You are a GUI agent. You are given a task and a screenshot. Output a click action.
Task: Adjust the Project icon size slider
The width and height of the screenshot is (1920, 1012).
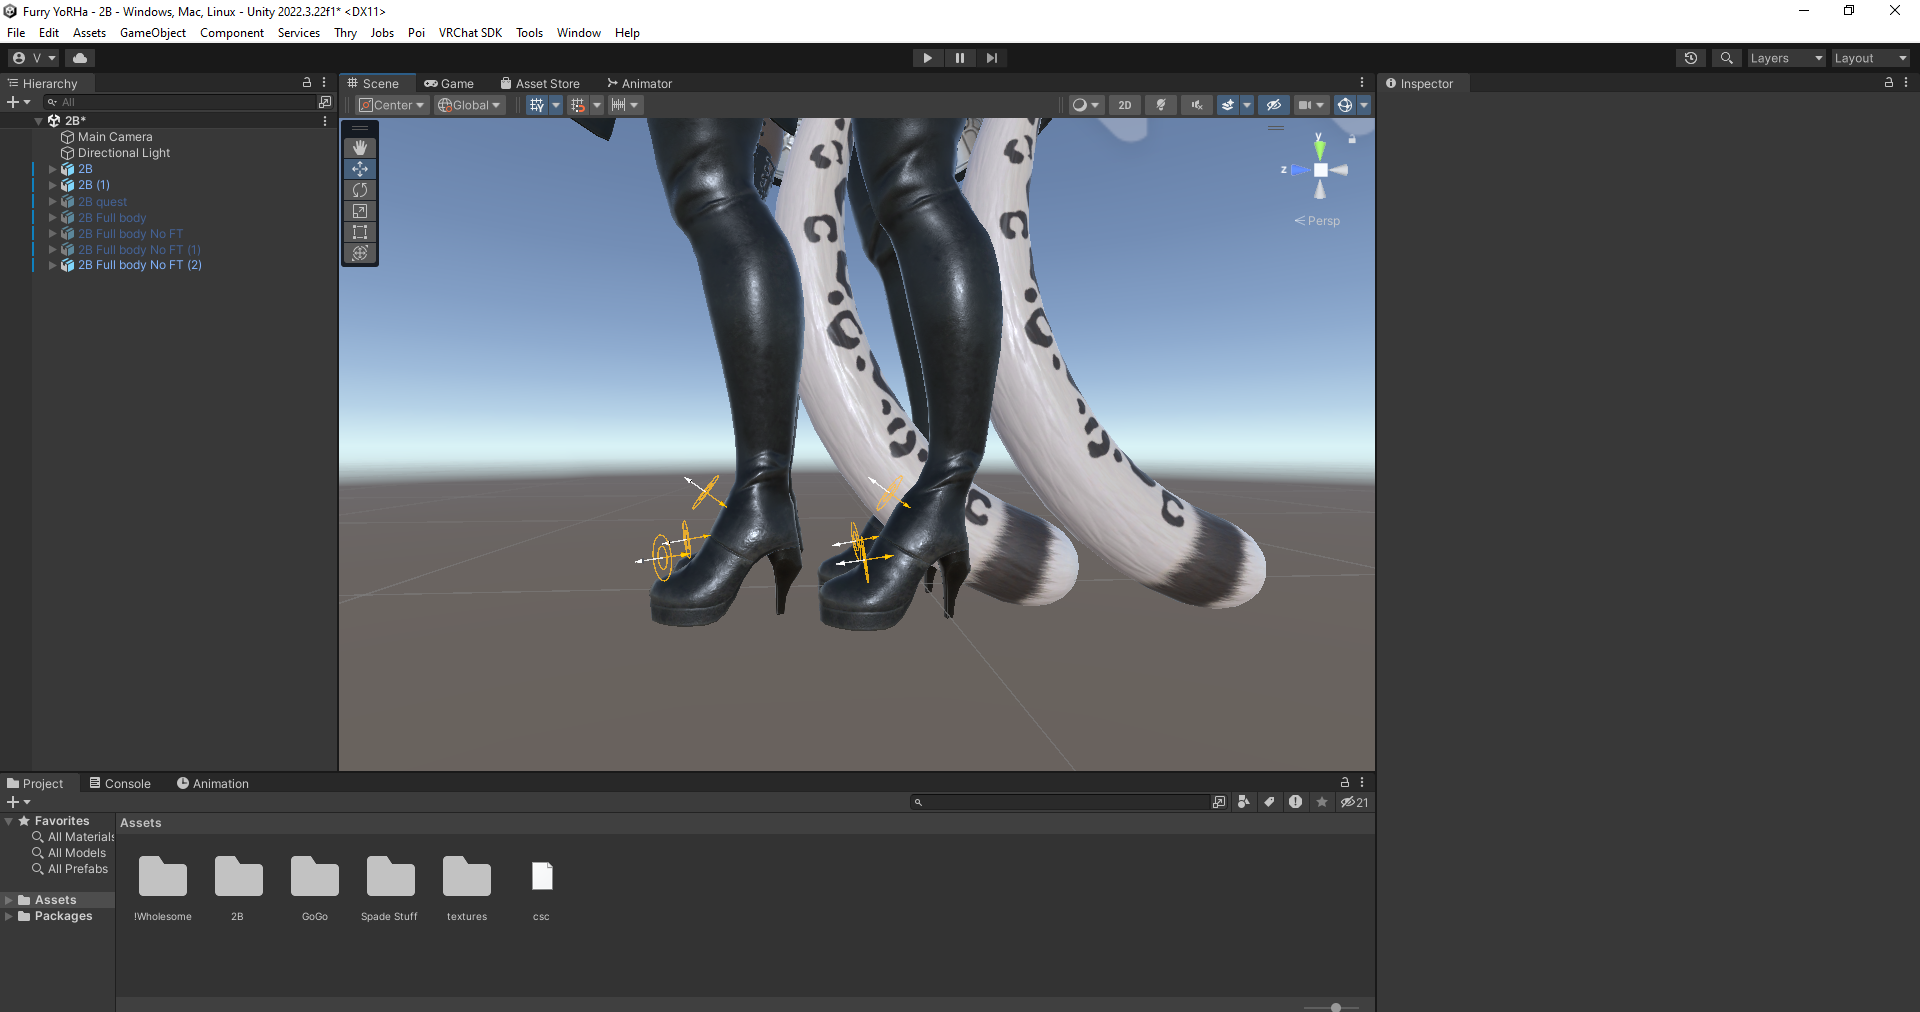pos(1335,1007)
